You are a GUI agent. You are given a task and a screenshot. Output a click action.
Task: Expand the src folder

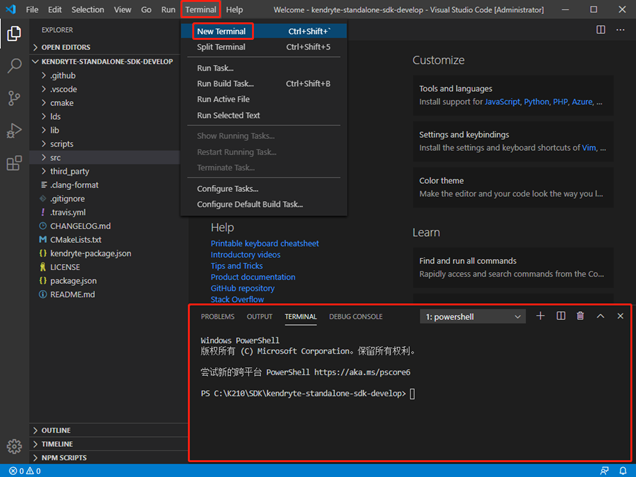[x=105, y=158]
